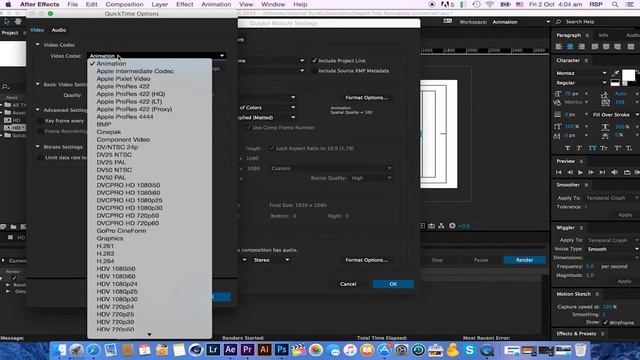Open the Stereo channels dropdown
Viewport: 640px width, 360px height.
(271, 260)
